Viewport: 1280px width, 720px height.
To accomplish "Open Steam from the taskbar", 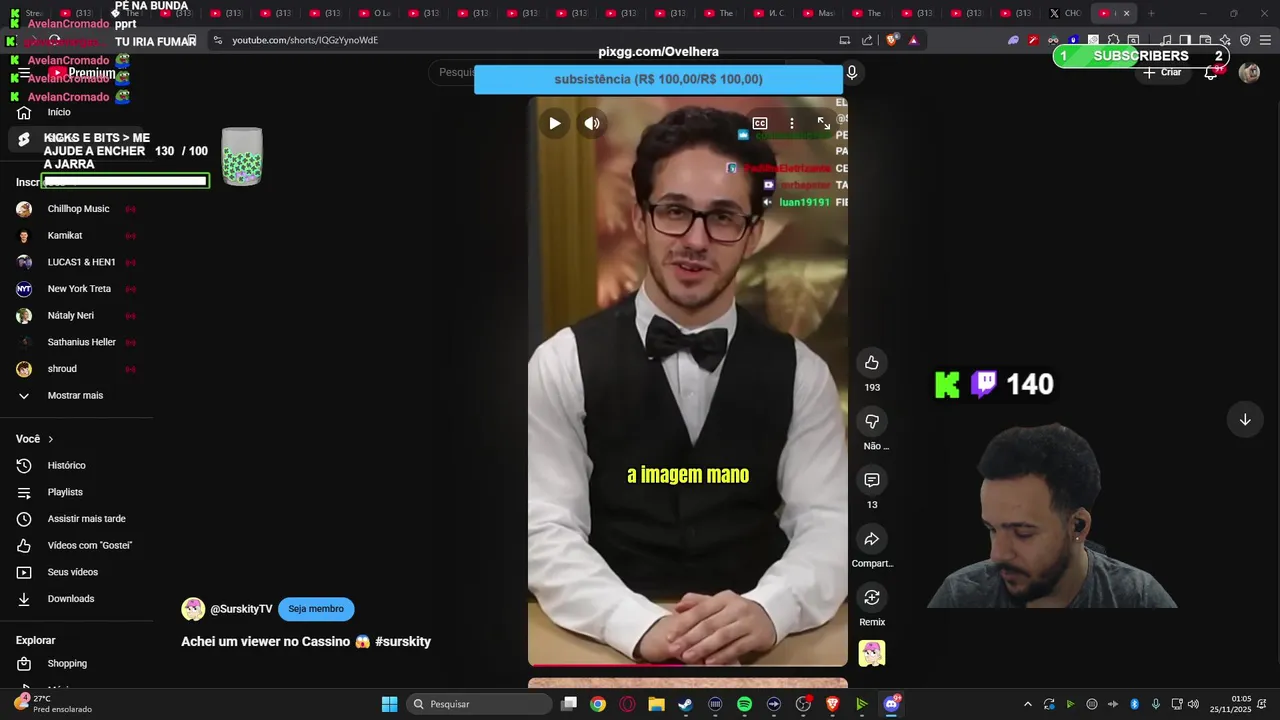I will (x=685, y=704).
